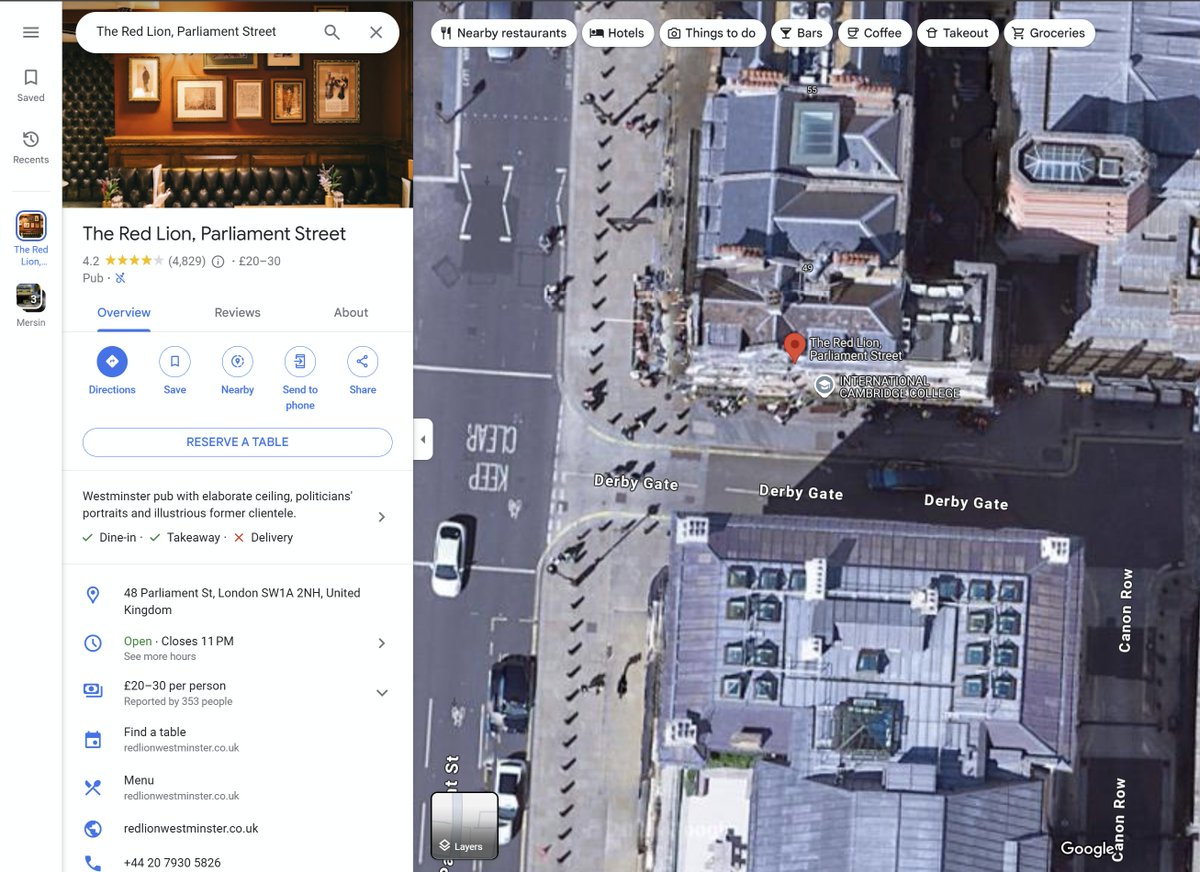Switch to the Overview tab

point(124,313)
